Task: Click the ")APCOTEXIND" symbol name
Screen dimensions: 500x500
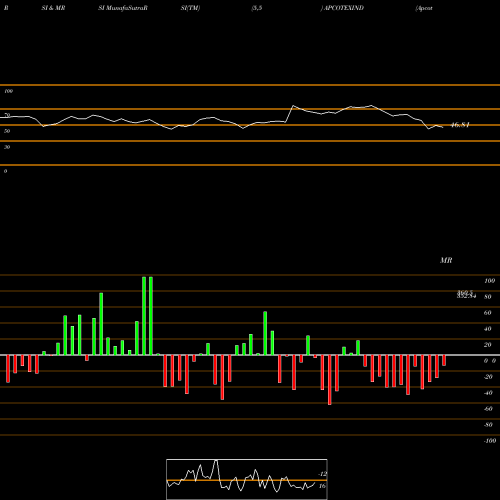Action: click(x=342, y=8)
